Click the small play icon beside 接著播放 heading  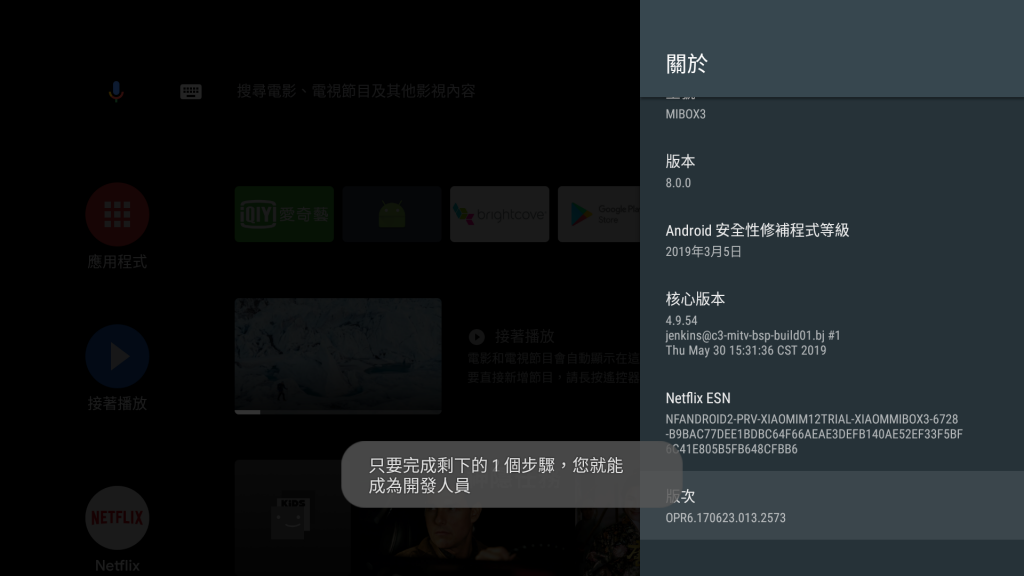click(477, 337)
